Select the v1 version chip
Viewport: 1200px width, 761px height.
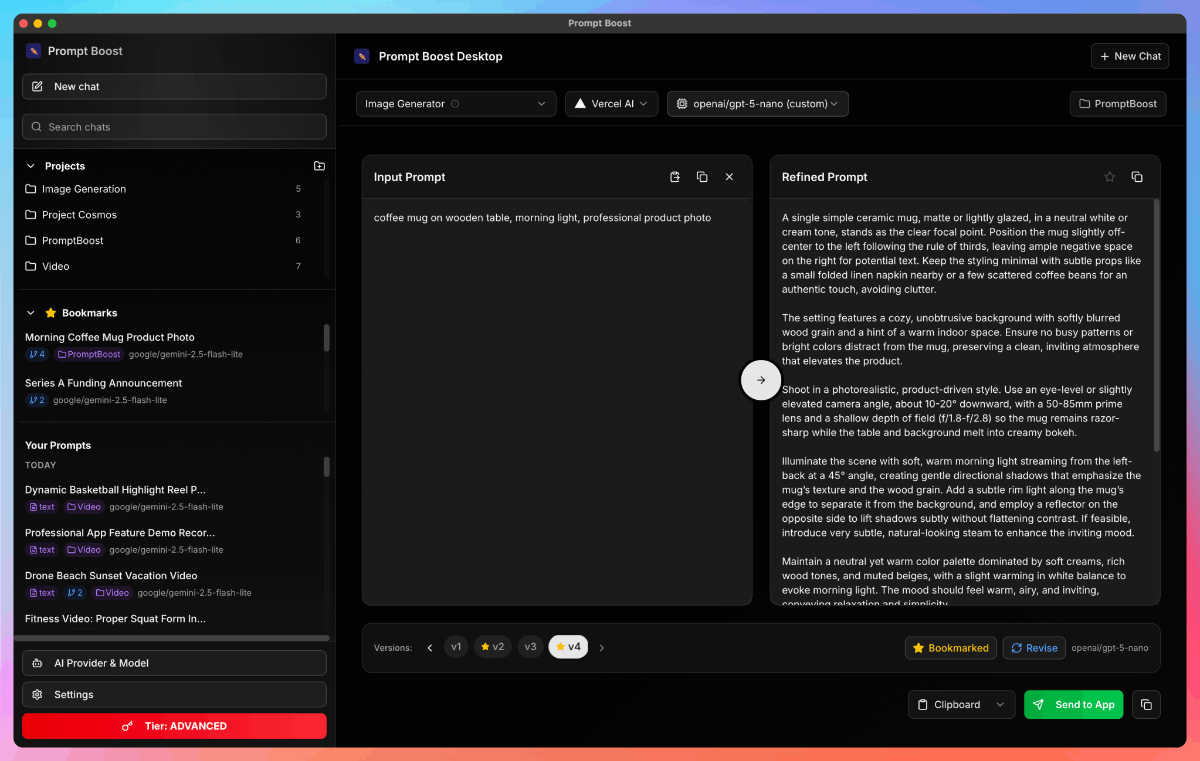click(x=456, y=647)
